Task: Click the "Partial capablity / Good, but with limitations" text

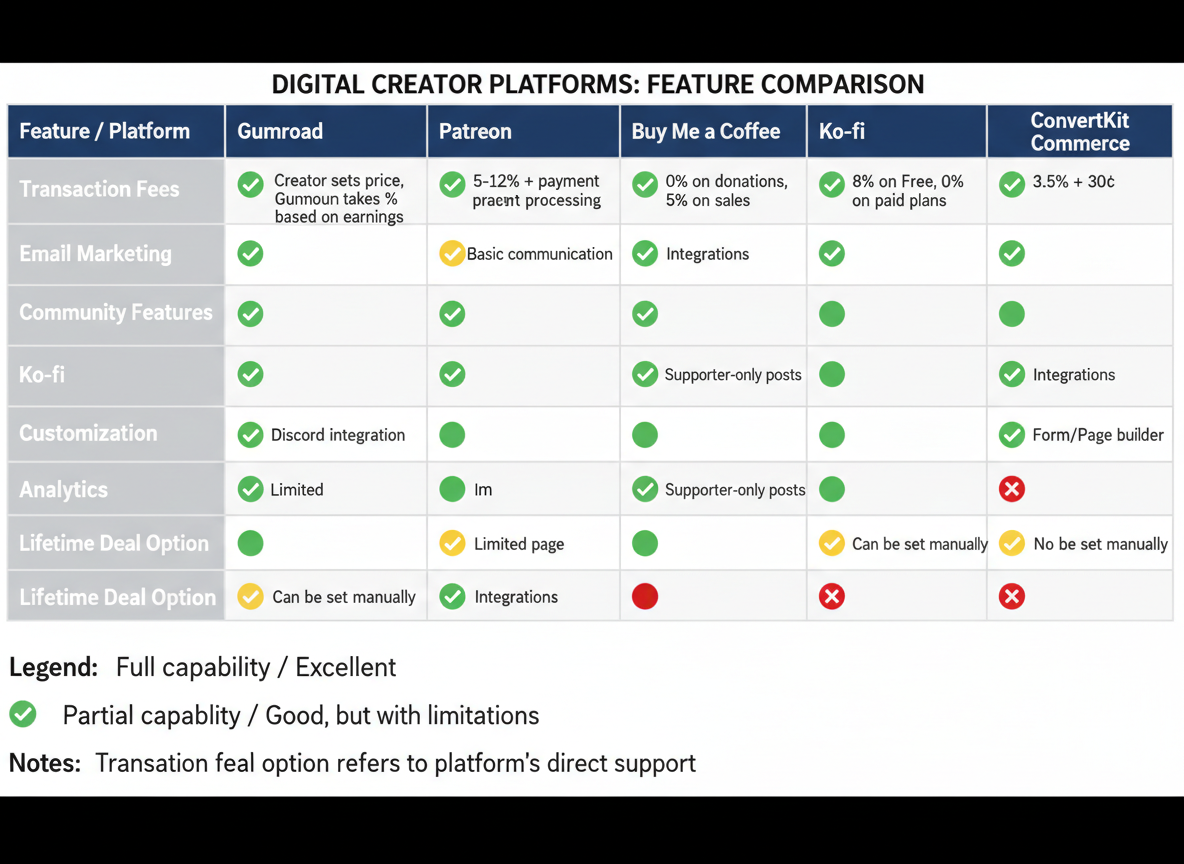Action: tap(301, 715)
